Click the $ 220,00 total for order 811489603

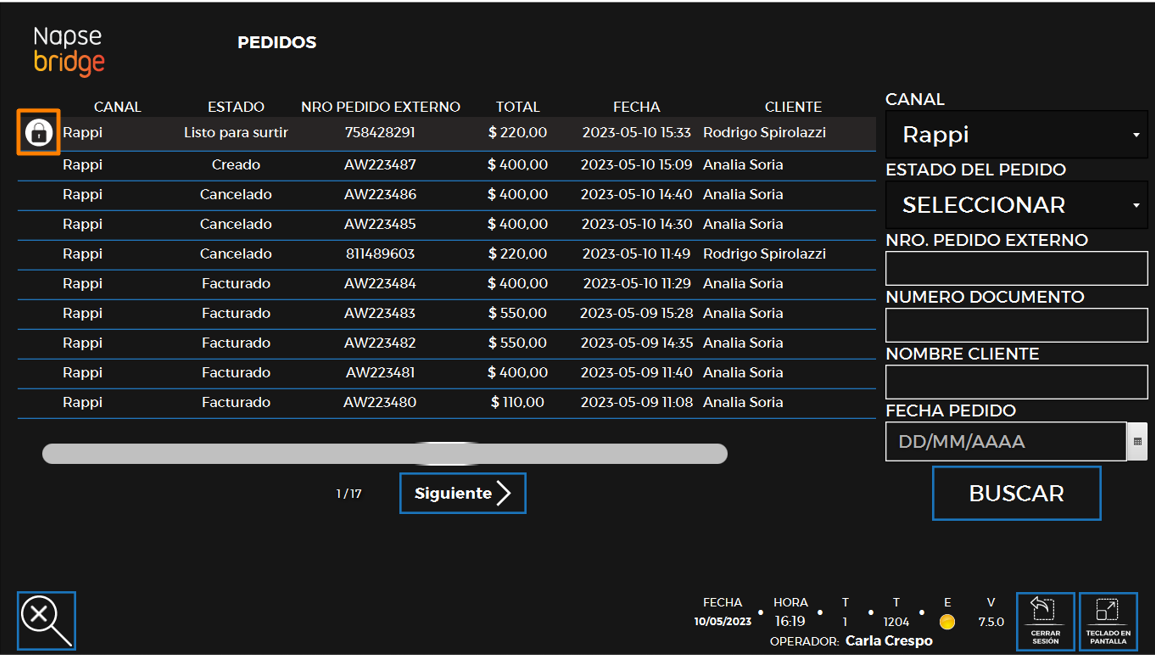[x=517, y=253]
